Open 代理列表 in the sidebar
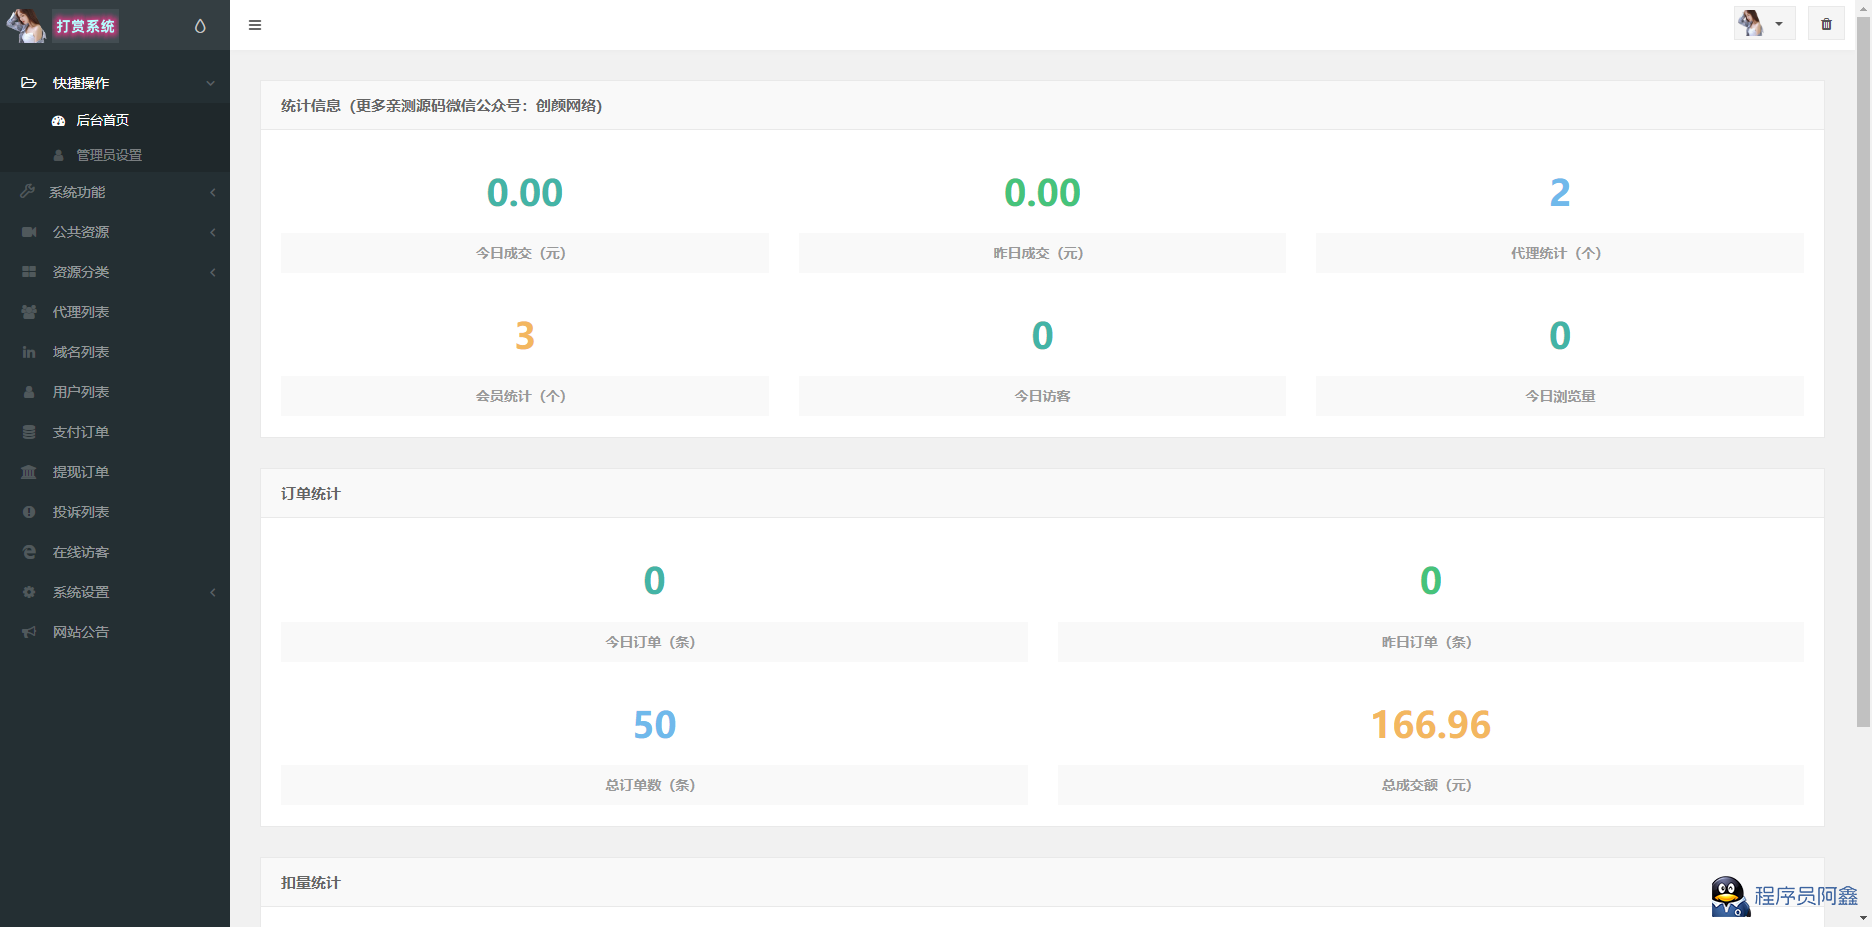The width and height of the screenshot is (1872, 927). pyautogui.click(x=81, y=312)
